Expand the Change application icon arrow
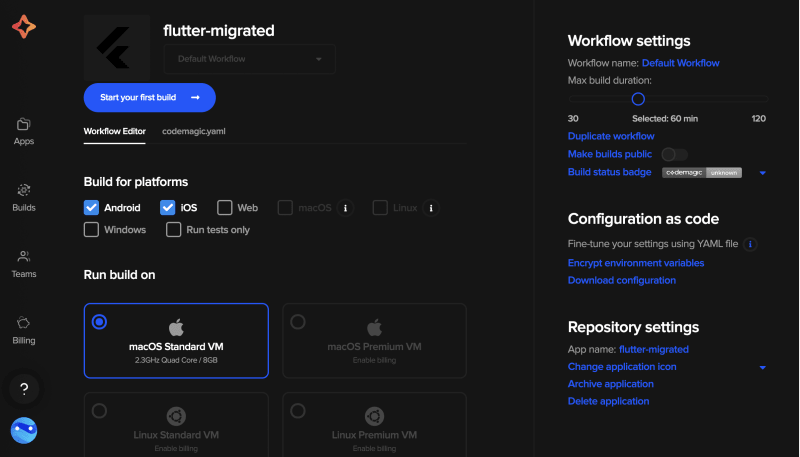Screen dimensions: 800x457 click(x=762, y=367)
